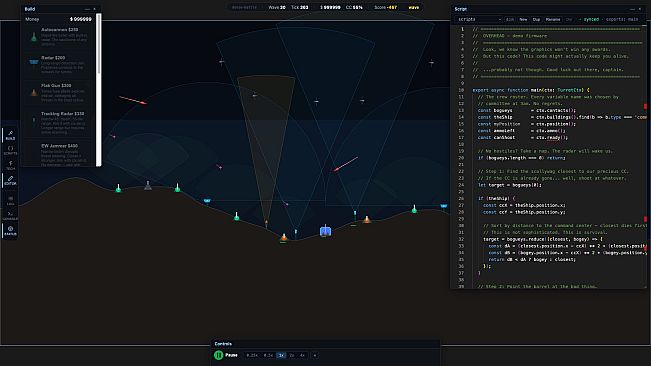Select the blue command center building

325,231
